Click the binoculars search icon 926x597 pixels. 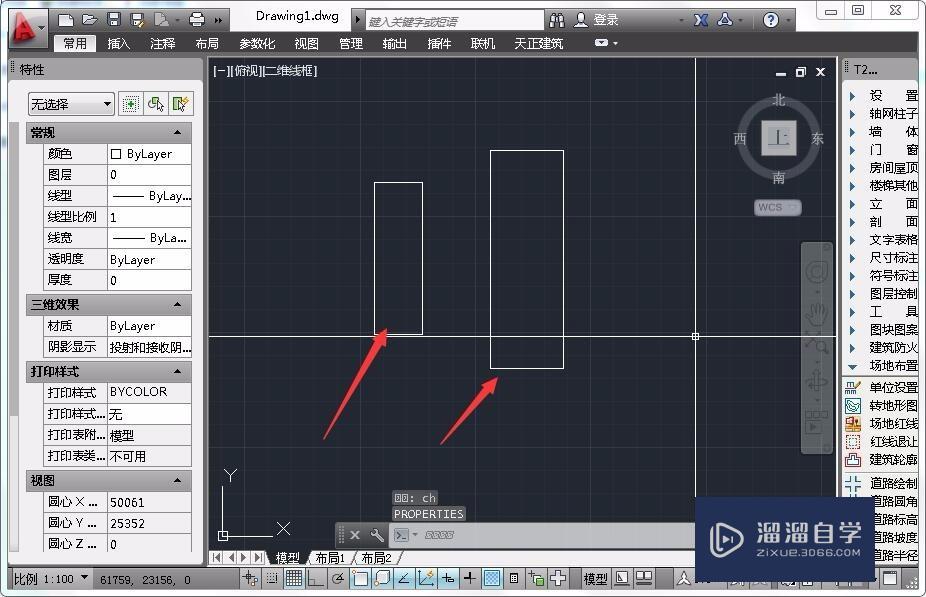(x=556, y=20)
